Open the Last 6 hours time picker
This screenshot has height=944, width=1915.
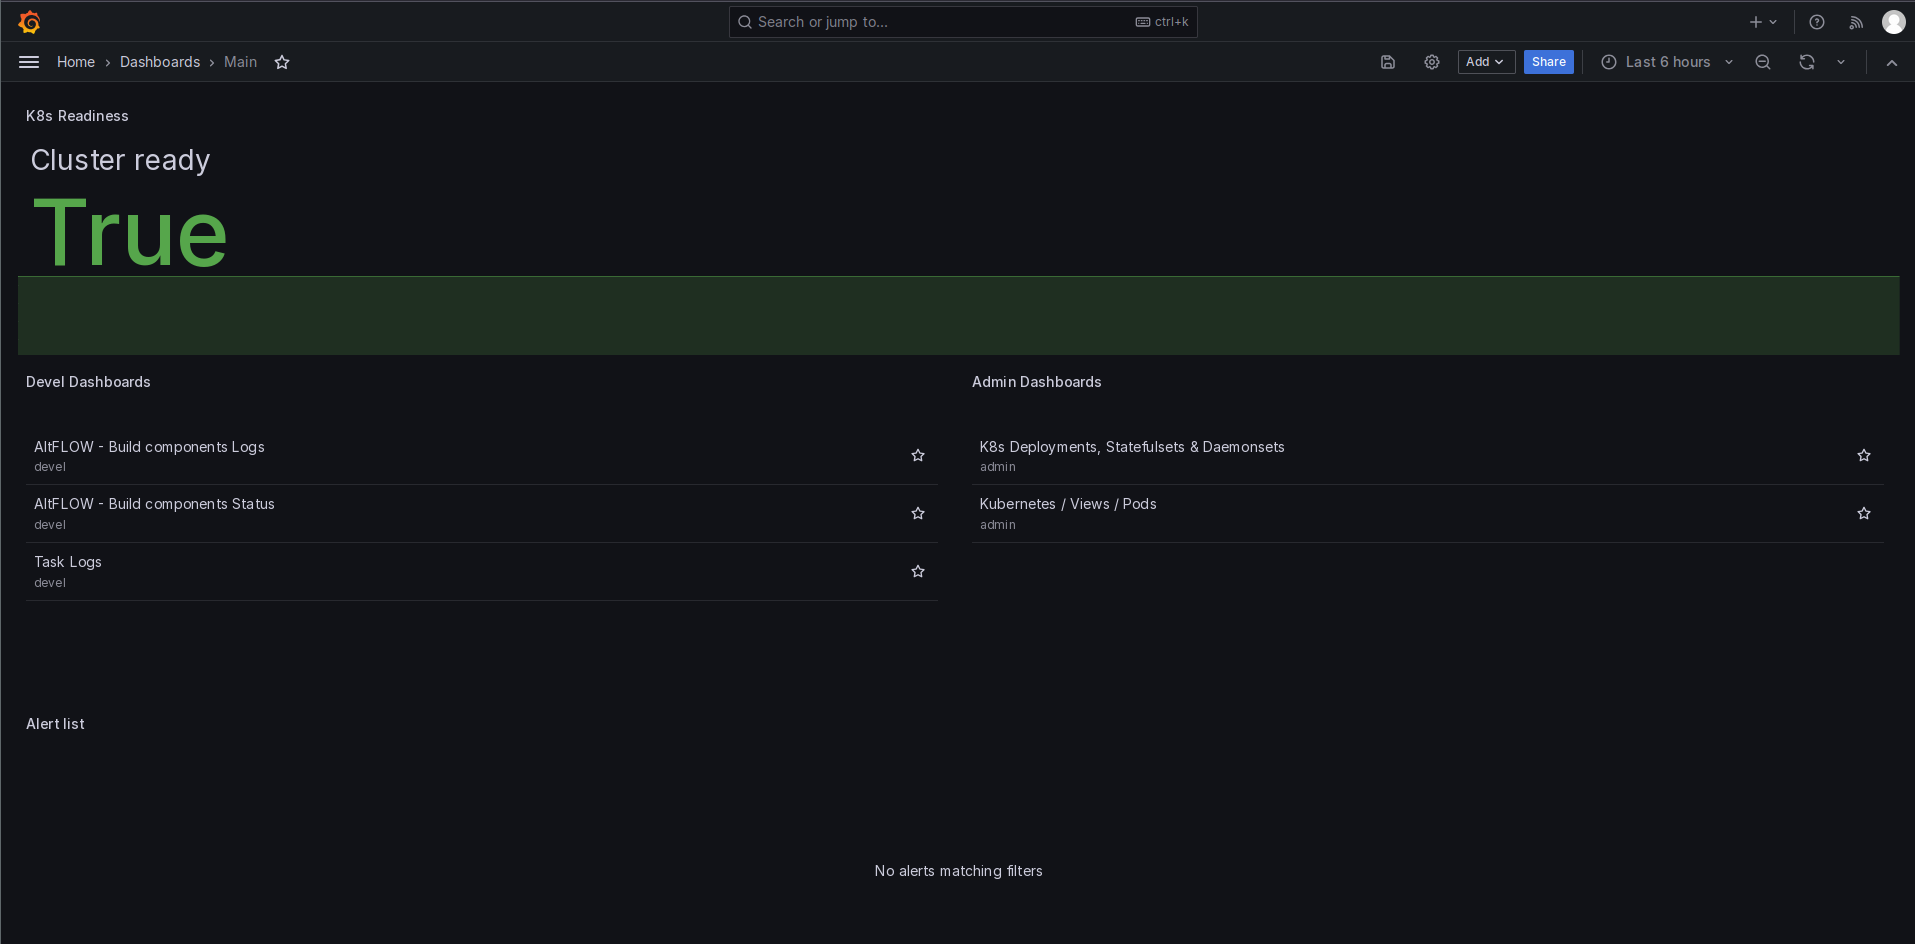coord(1667,62)
